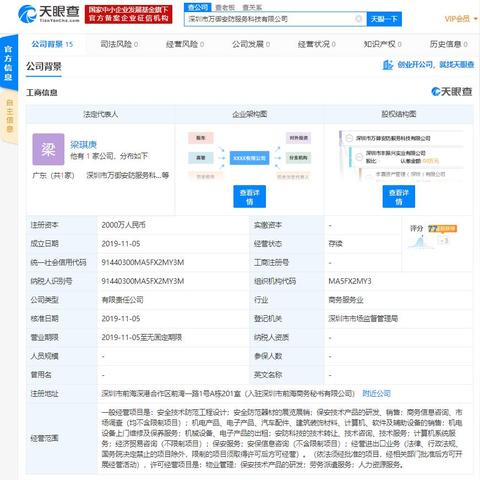Click the 法定代表人 column header
Screen dimensions: 480x480
(100, 114)
